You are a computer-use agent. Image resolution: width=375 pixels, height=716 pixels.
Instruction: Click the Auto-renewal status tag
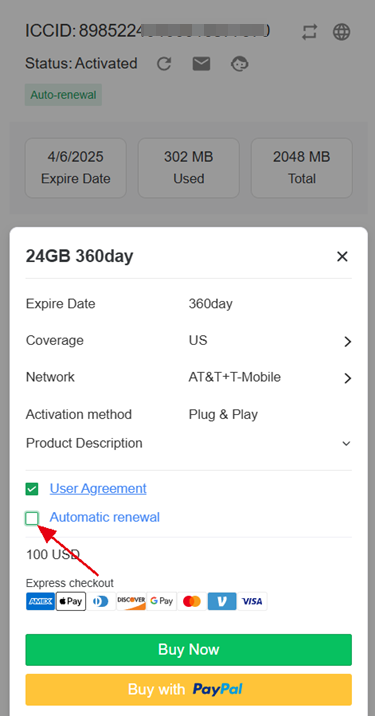click(x=63, y=95)
